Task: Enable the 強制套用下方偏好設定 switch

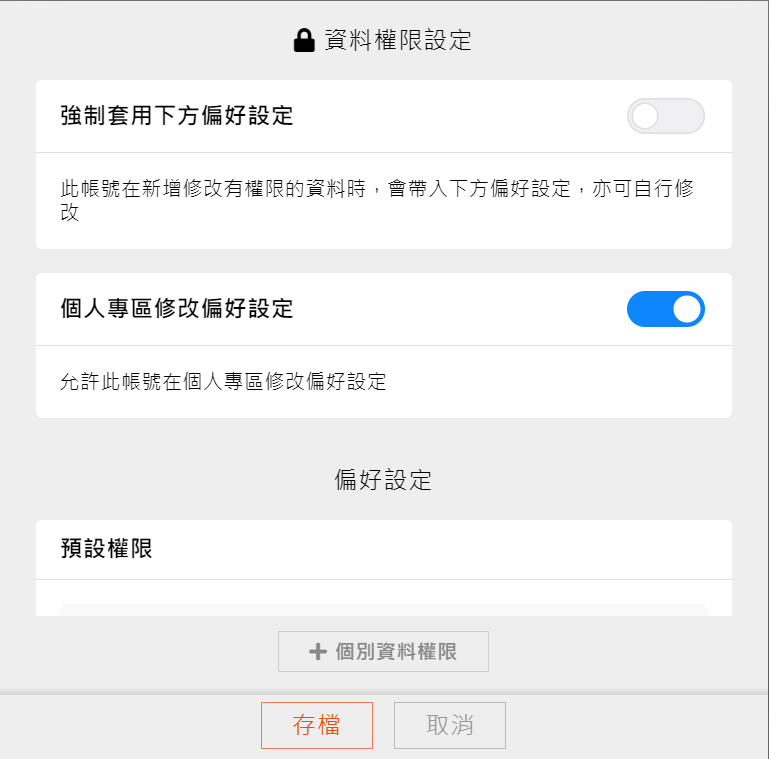Action: pyautogui.click(x=665, y=116)
